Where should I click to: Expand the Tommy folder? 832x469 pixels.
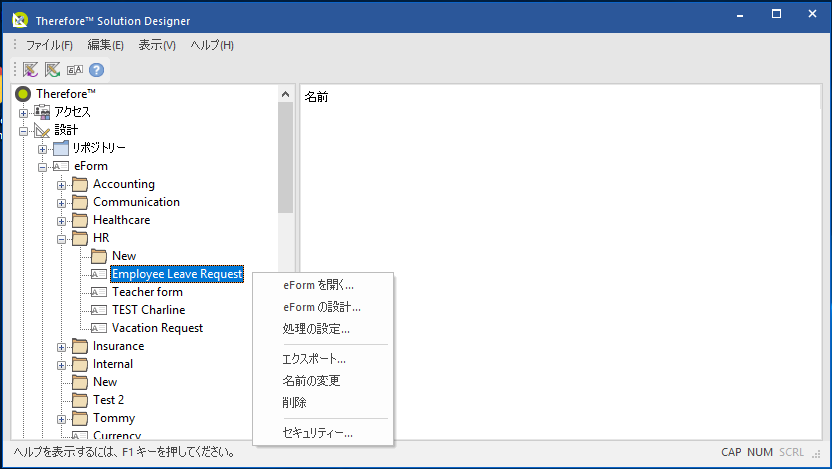62,419
